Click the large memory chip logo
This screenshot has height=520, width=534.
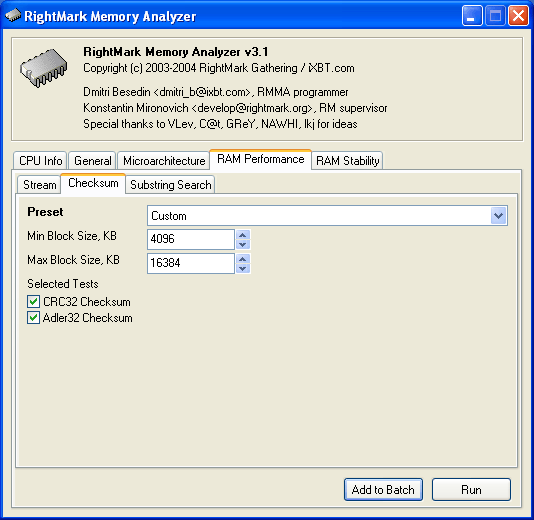pyautogui.click(x=43, y=67)
